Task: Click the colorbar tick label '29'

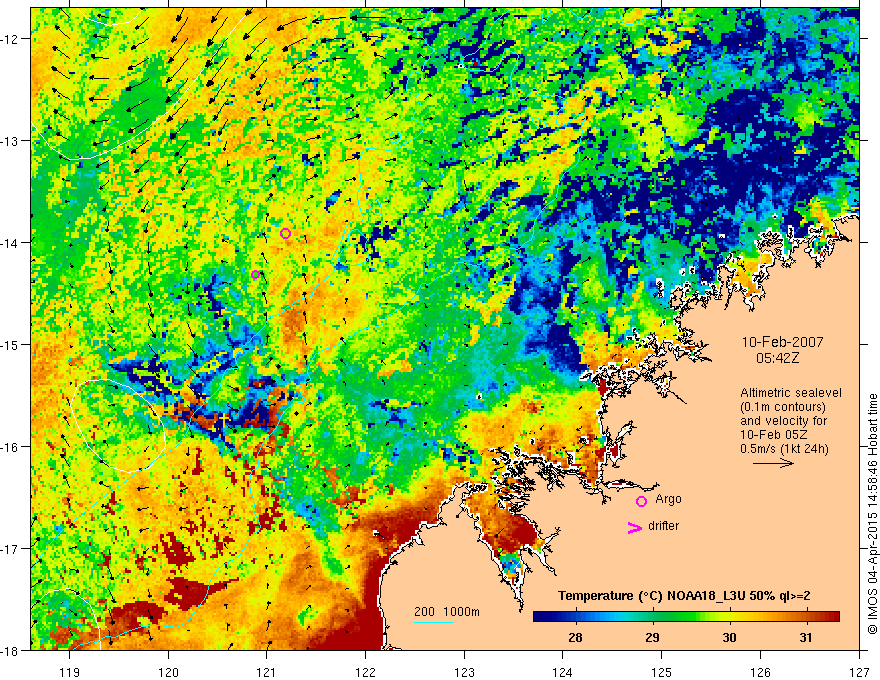Action: point(652,637)
